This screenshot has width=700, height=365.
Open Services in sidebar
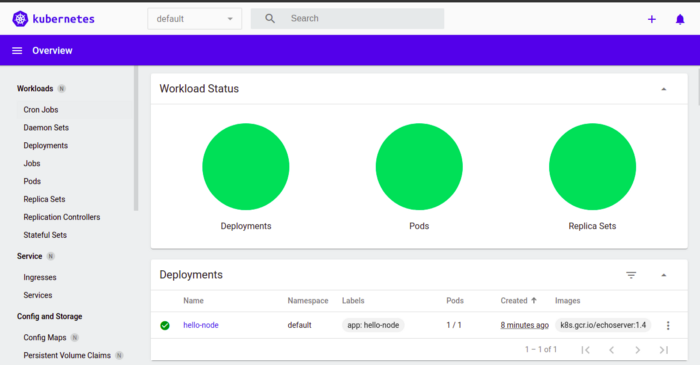click(x=38, y=295)
